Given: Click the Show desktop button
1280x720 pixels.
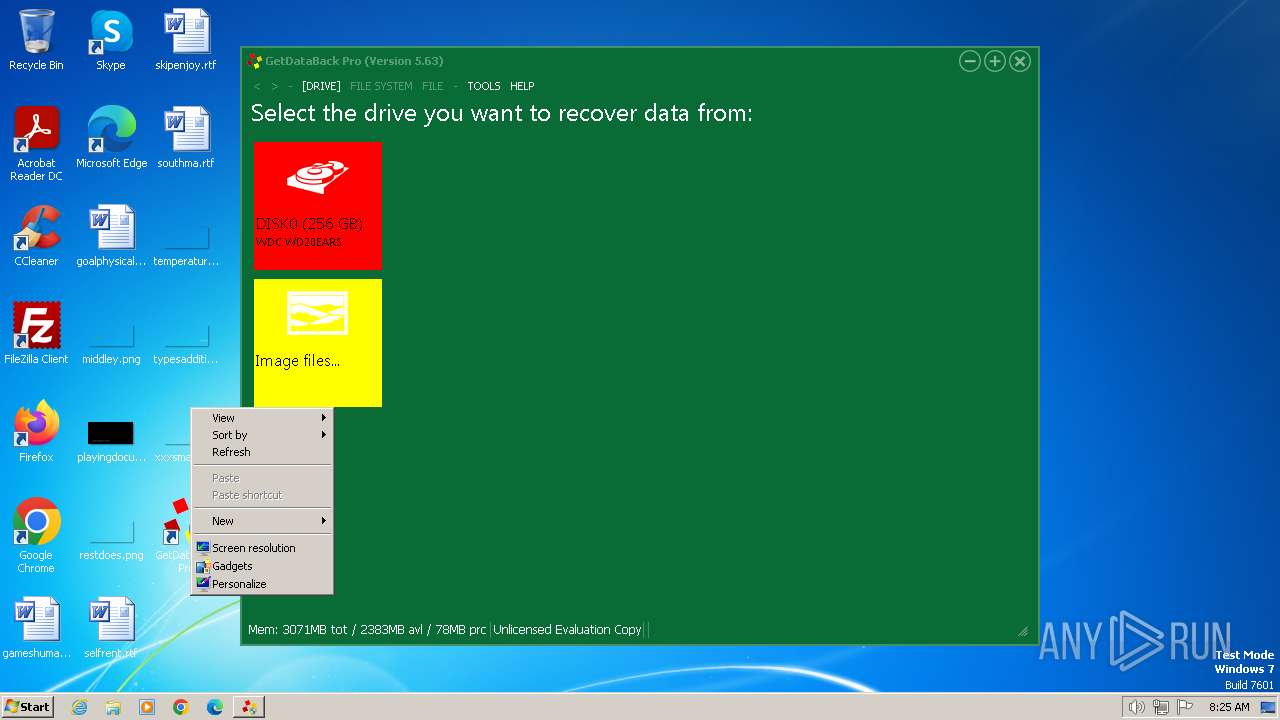Looking at the screenshot, I should pos(1268,707).
